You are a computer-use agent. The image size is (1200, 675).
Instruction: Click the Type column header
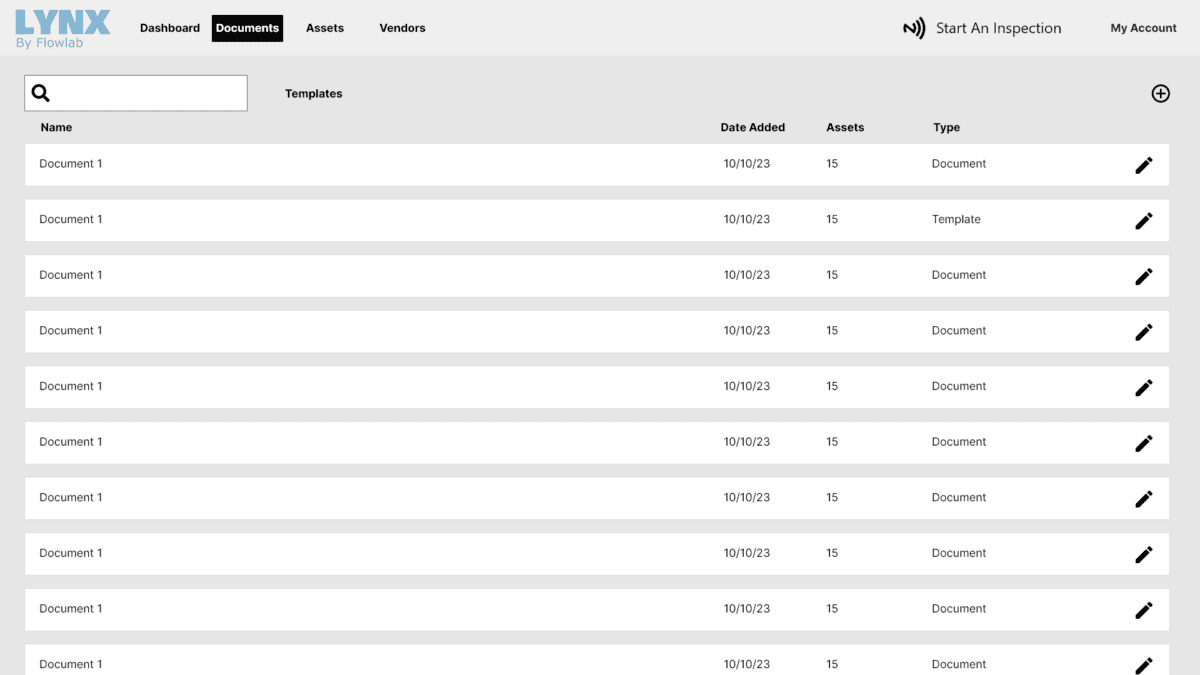pyautogui.click(x=946, y=128)
